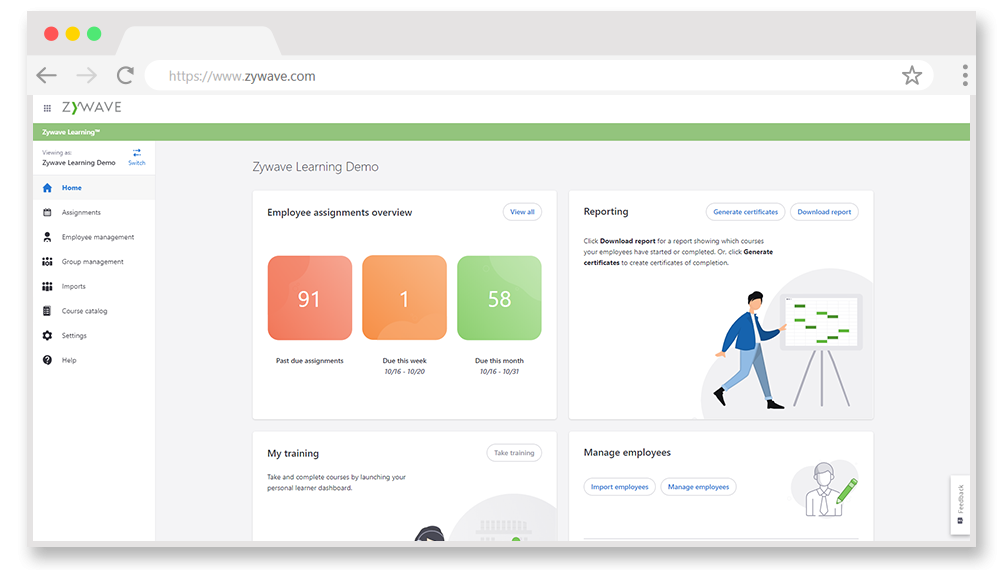Select Group management in sidebar
Image resolution: width=1000 pixels, height=570 pixels.
click(94, 261)
